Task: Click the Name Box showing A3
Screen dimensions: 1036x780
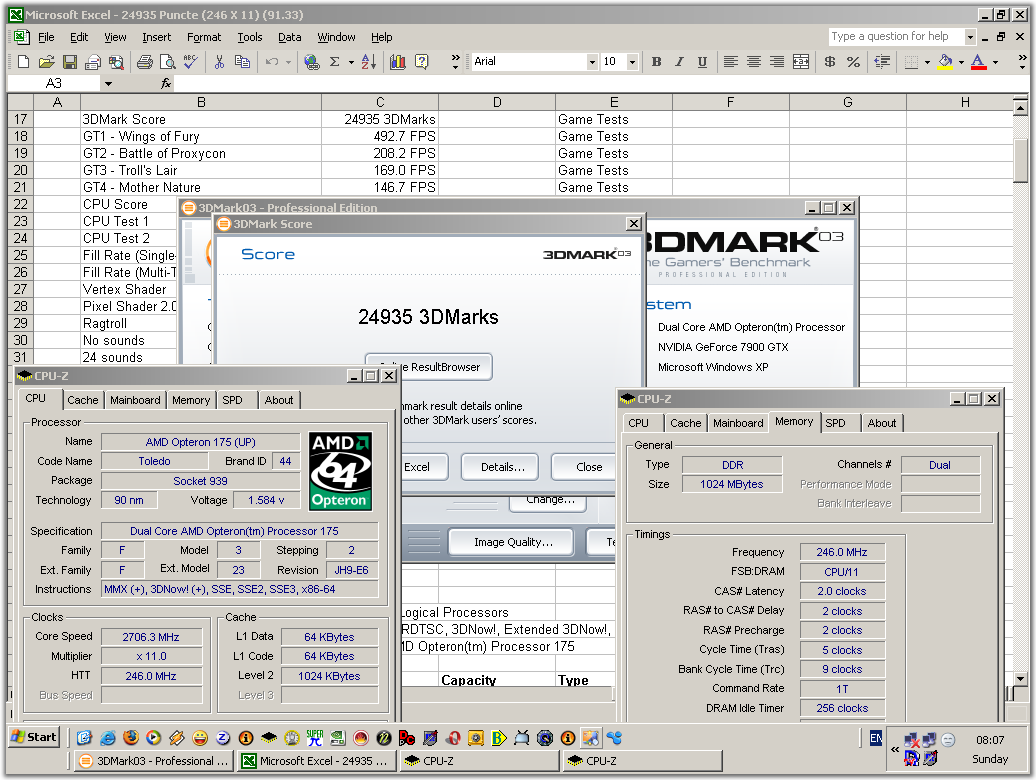Action: point(54,84)
